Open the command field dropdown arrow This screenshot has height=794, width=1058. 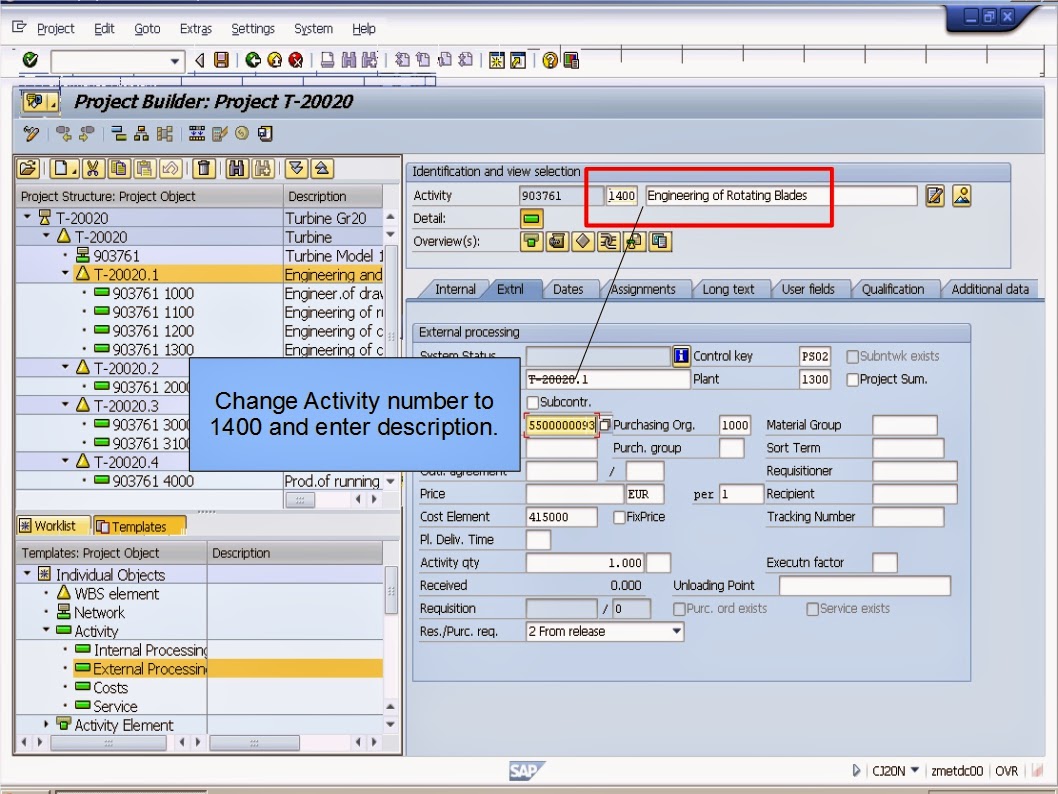point(175,61)
